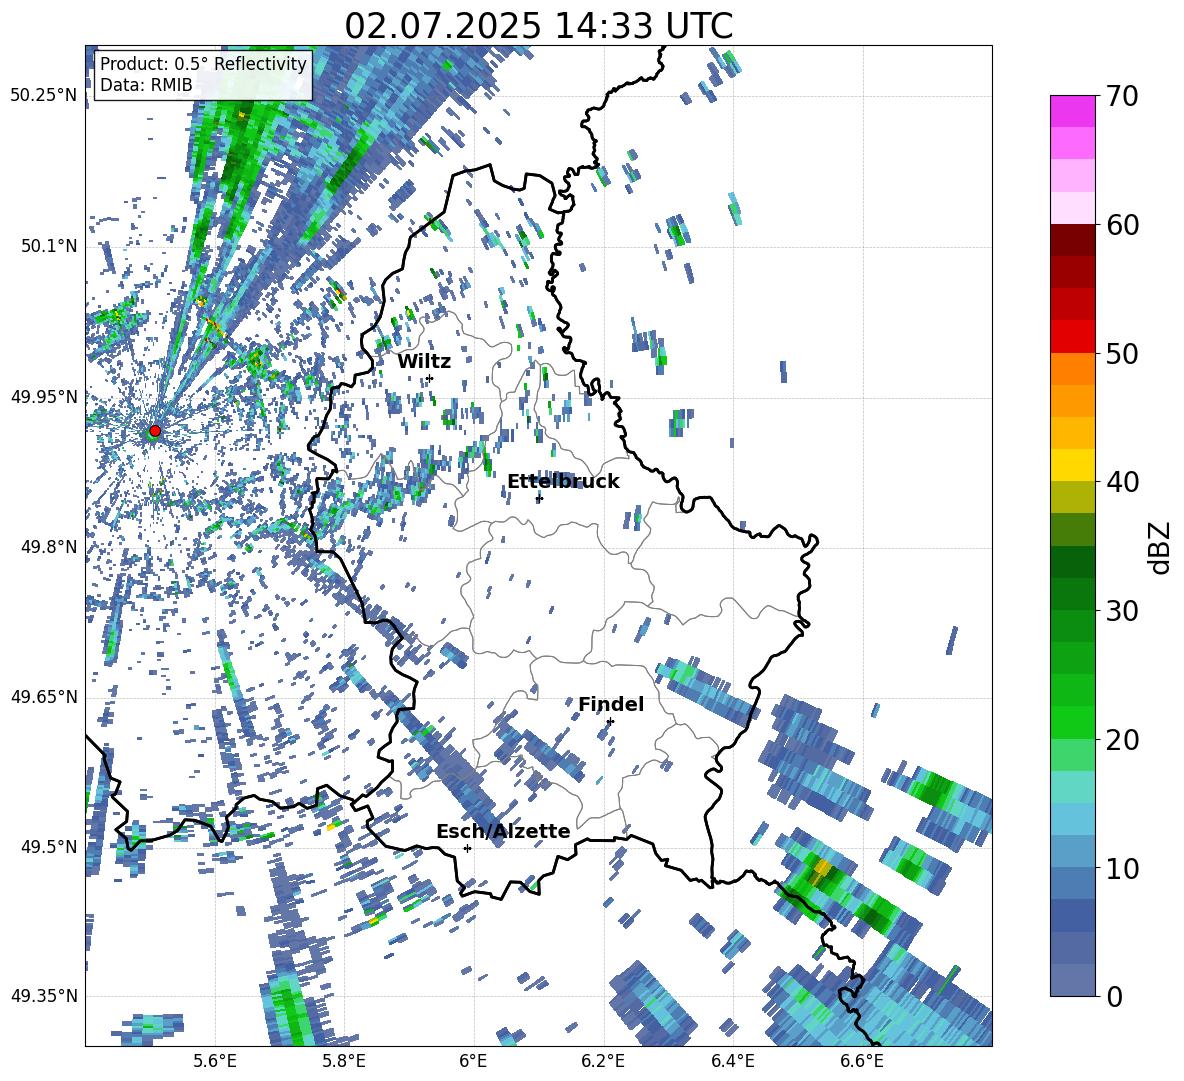Viewport: 1184px width, 1081px height.
Task: Click the Wiltz city label
Action: click(424, 362)
